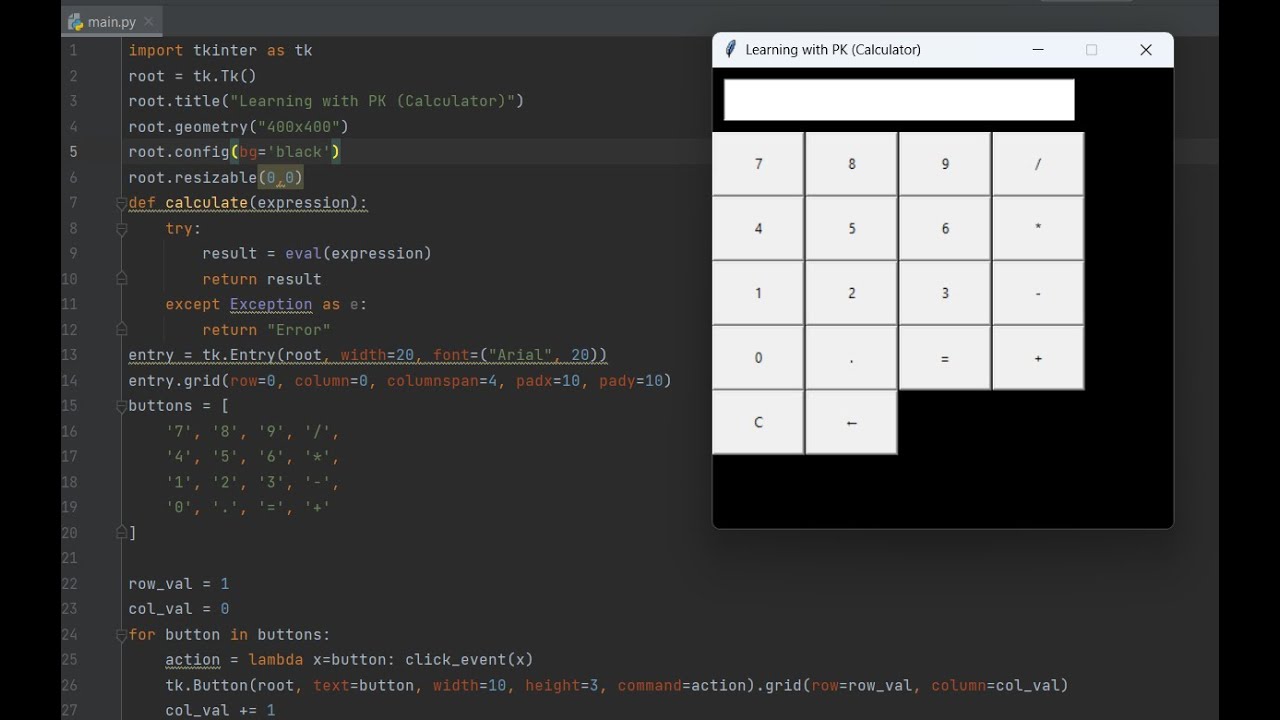Collapse the calculate function definition fold

121,203
